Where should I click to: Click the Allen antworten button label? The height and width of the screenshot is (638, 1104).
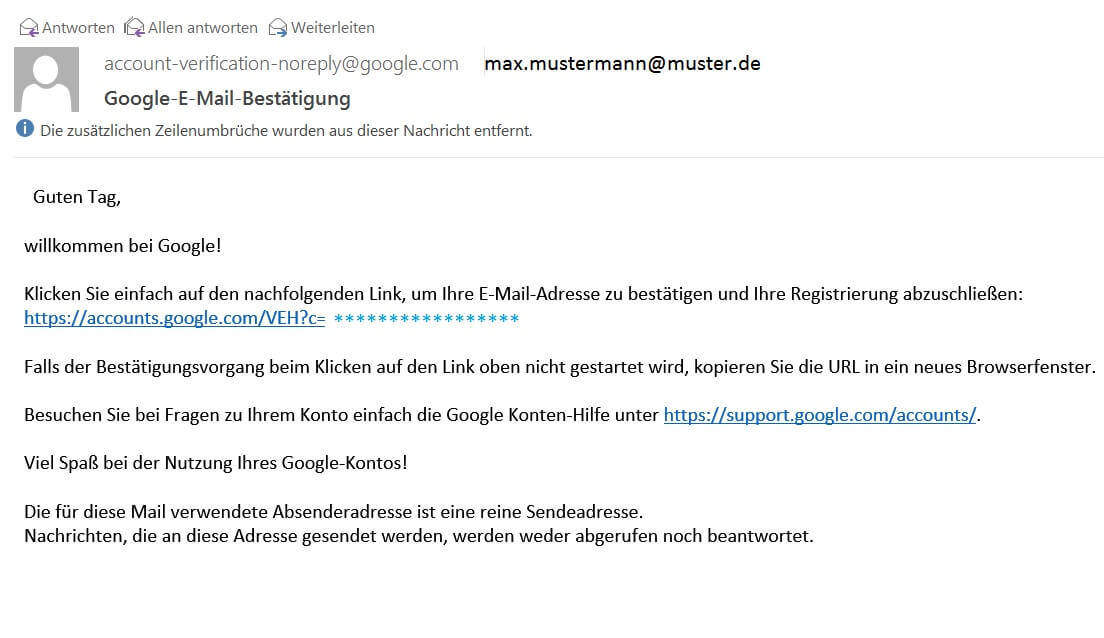[203, 27]
